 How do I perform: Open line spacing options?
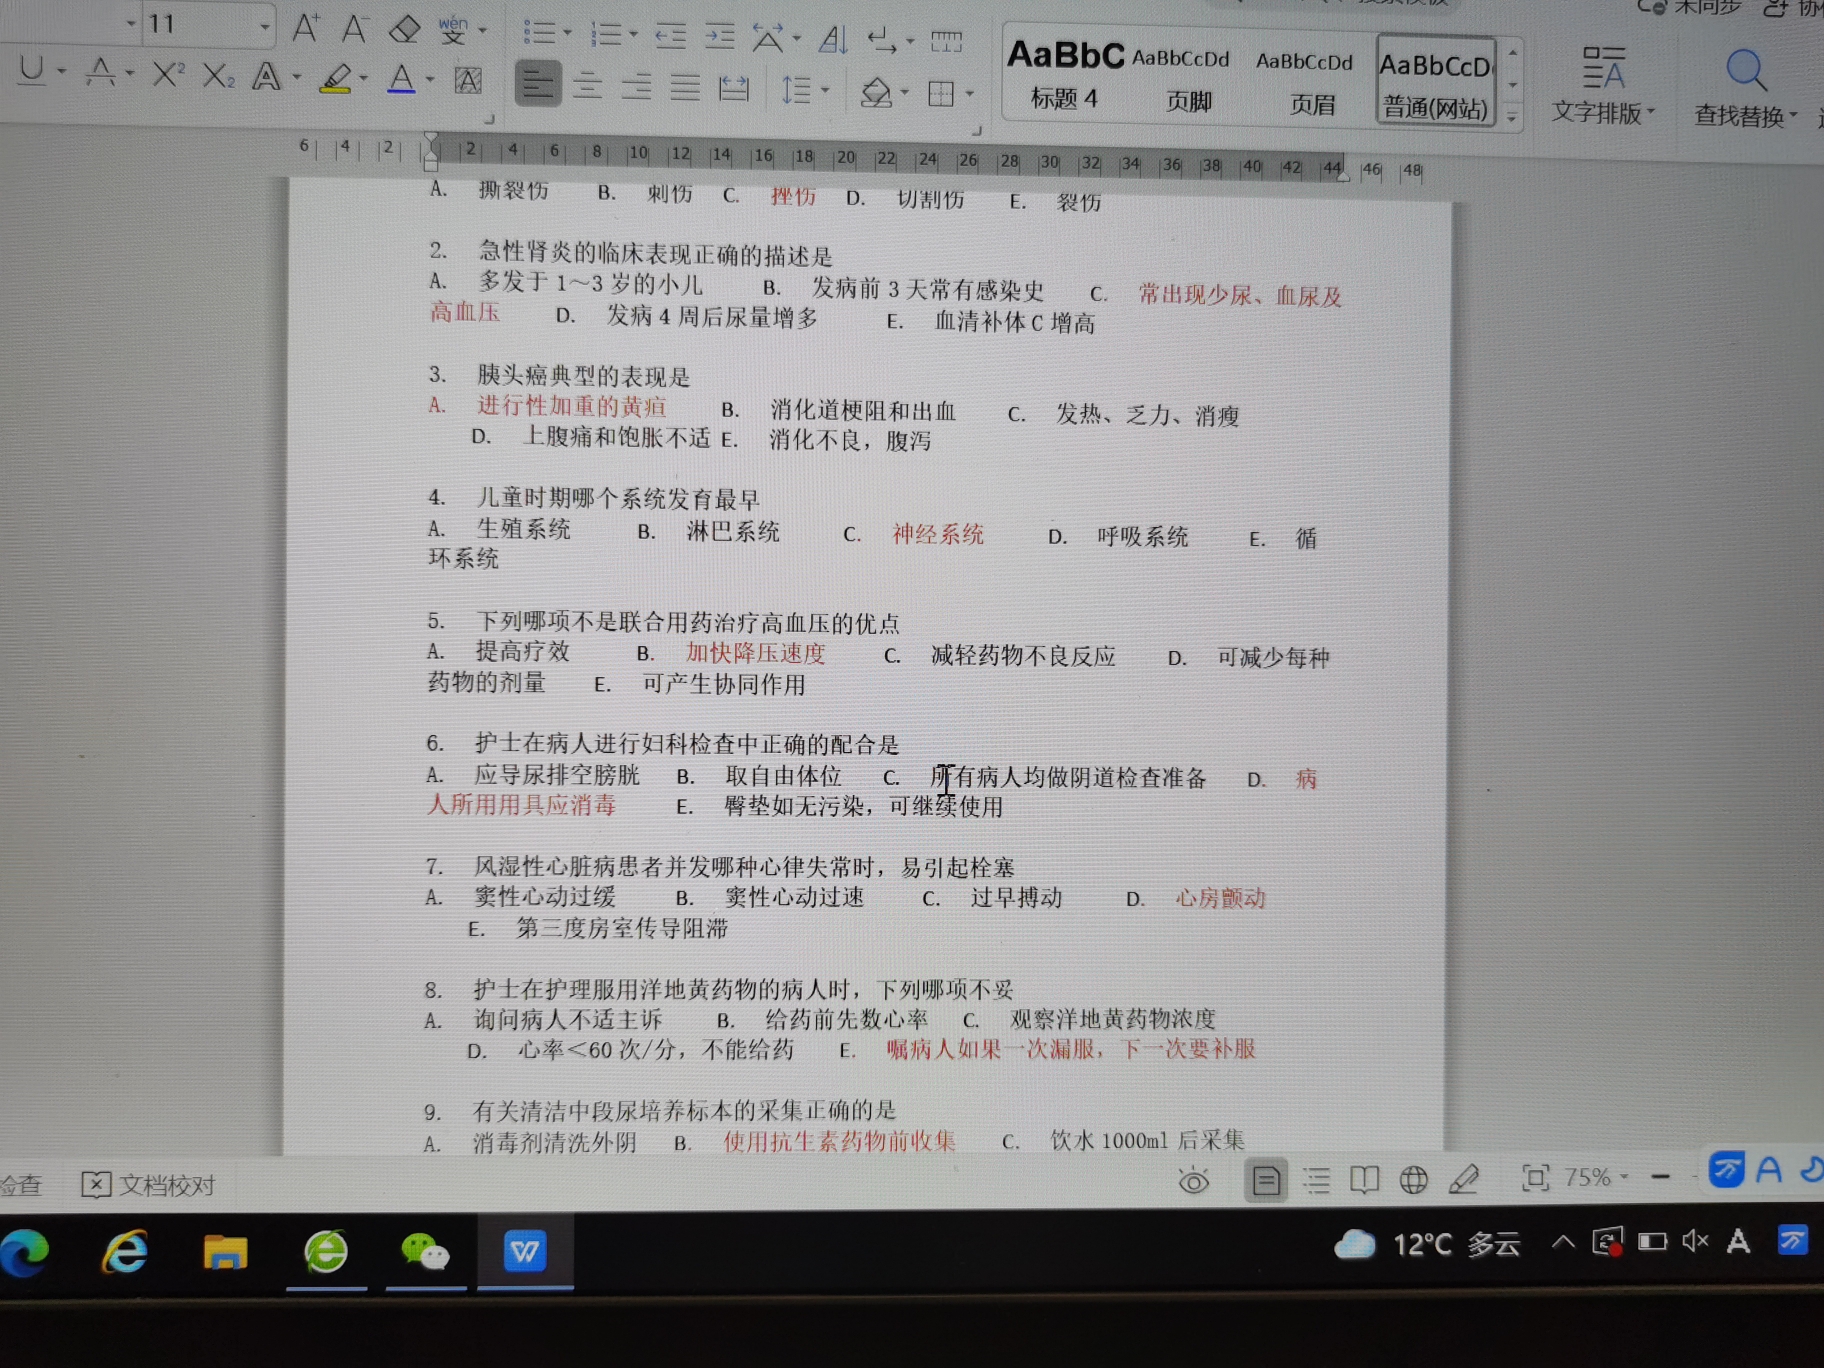pyautogui.click(x=796, y=90)
